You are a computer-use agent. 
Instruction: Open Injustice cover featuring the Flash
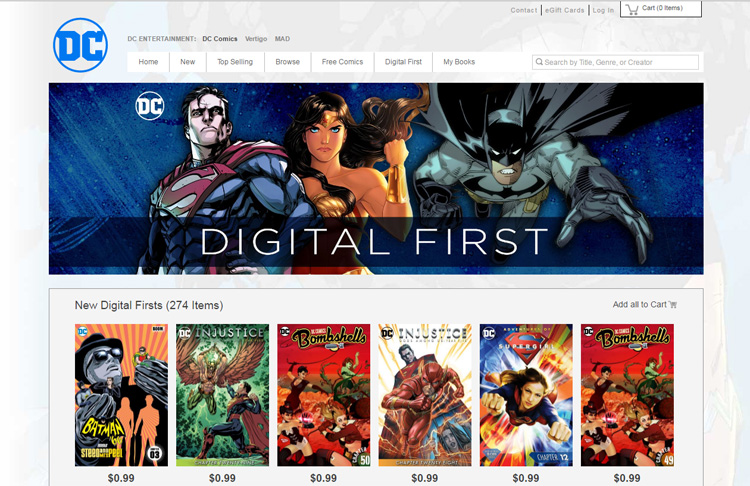point(425,395)
